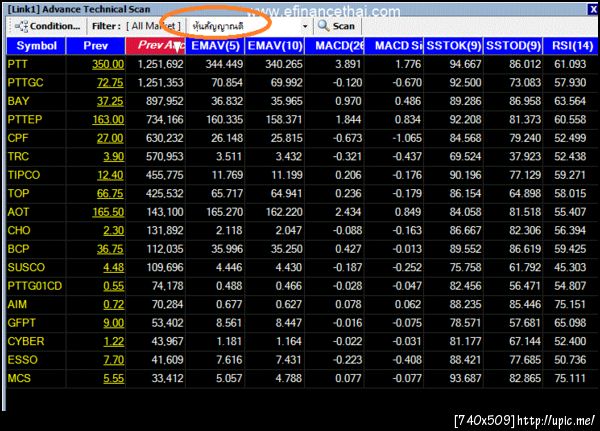This screenshot has height=431, width=600.
Task: Sort by RSI(14) column header
Action: click(x=571, y=46)
